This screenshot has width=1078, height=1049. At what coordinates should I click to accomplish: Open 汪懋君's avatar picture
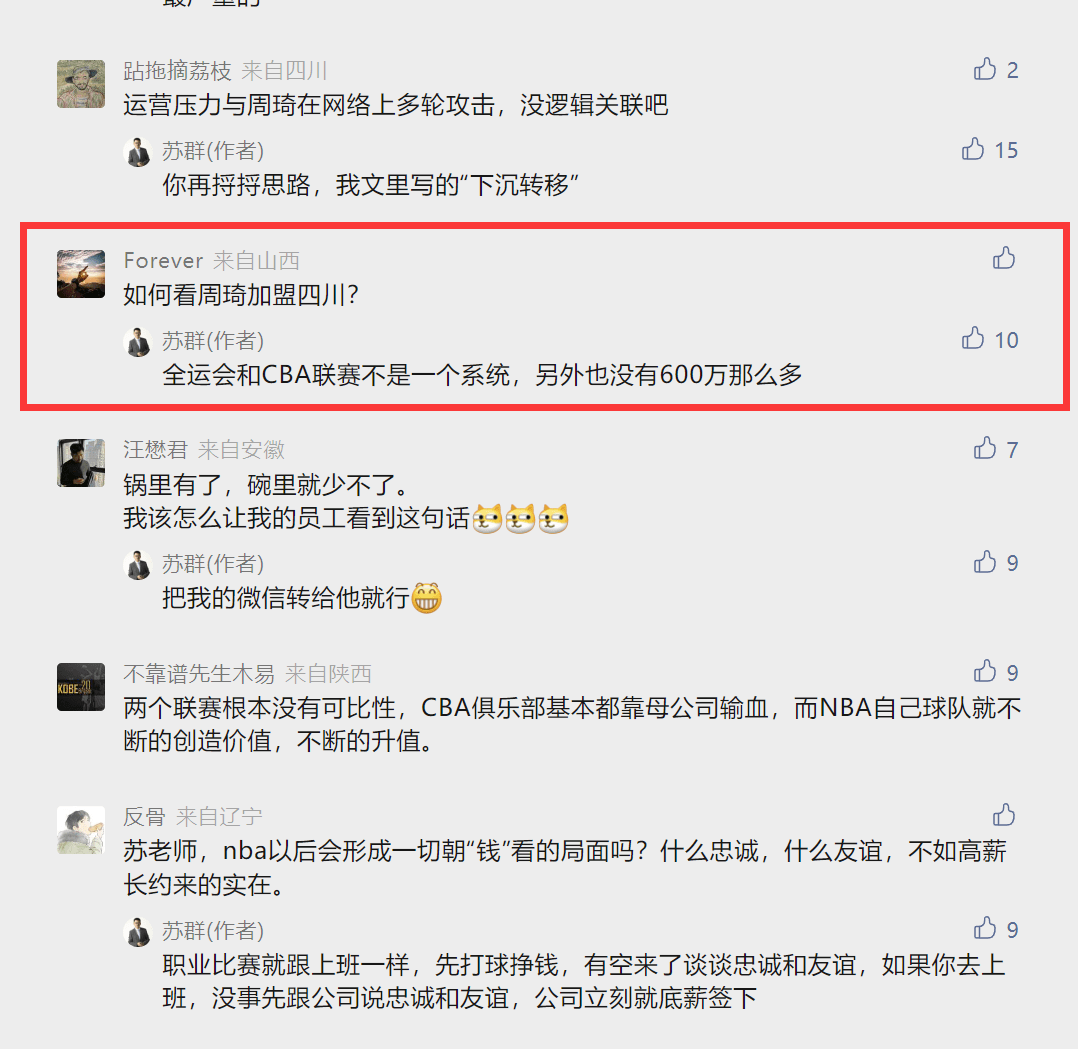pyautogui.click(x=81, y=463)
